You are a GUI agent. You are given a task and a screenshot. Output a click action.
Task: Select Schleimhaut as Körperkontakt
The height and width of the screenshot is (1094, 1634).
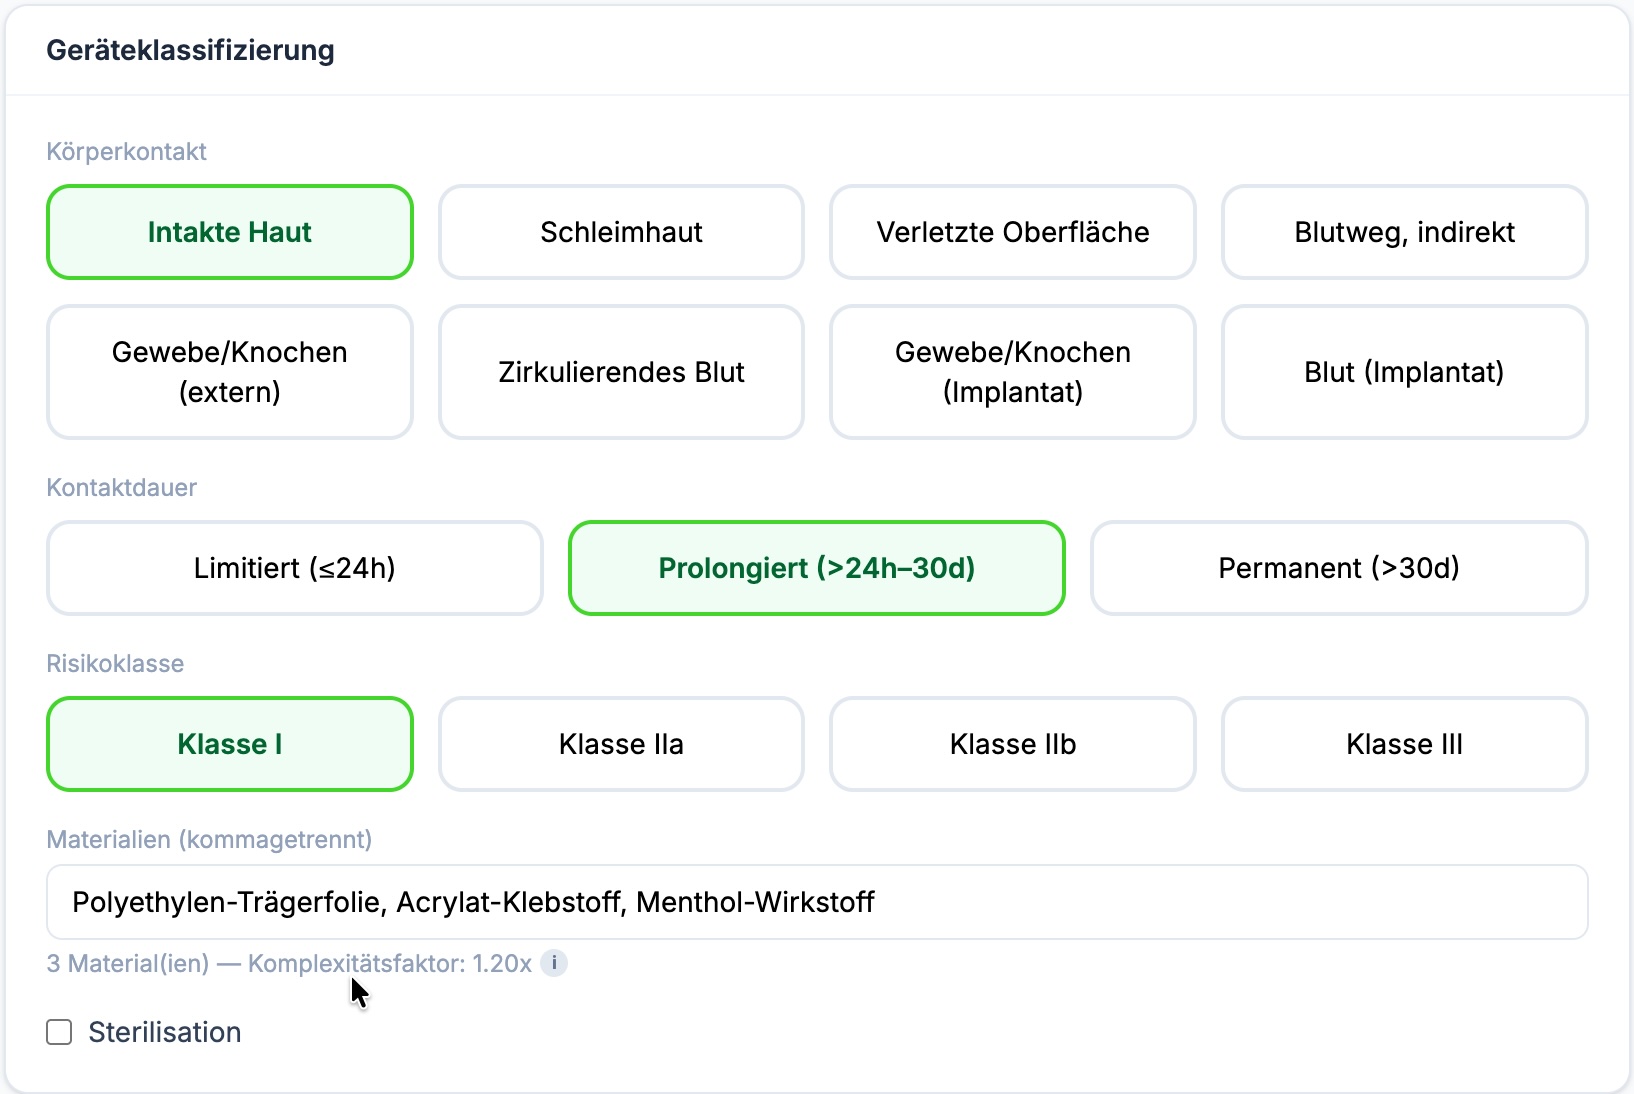[x=620, y=232]
